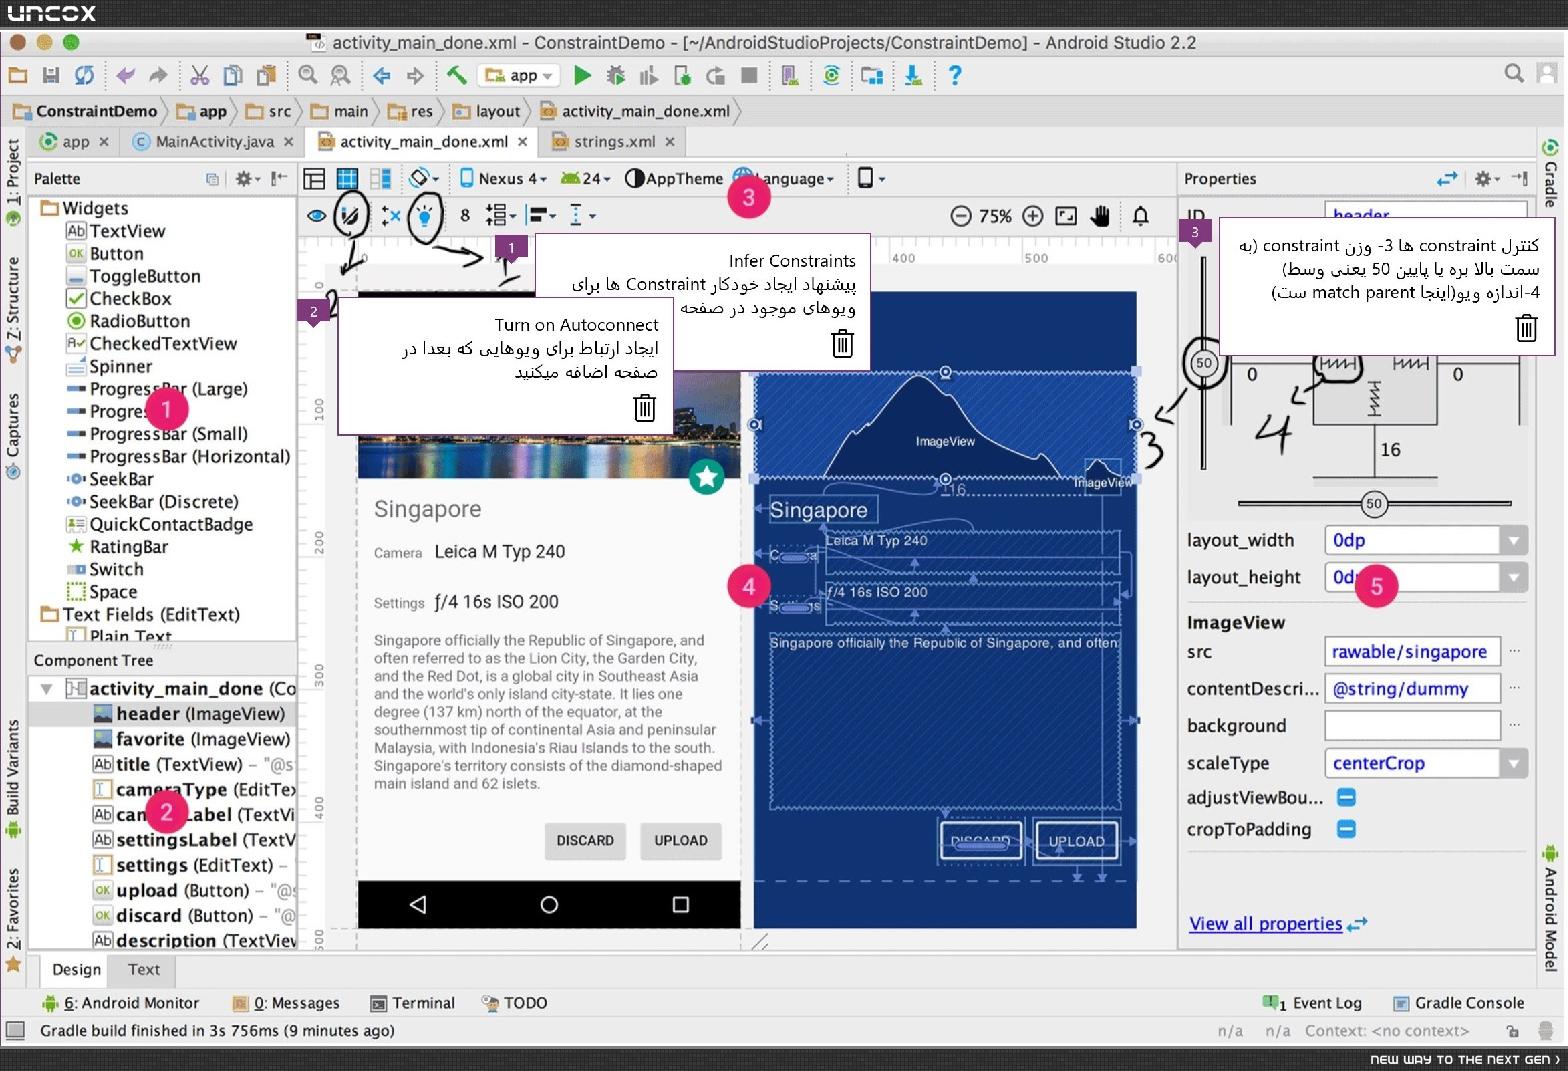Screen dimensions: 1568x1071
Task: Click the Cut scissors icon
Action: click(199, 75)
